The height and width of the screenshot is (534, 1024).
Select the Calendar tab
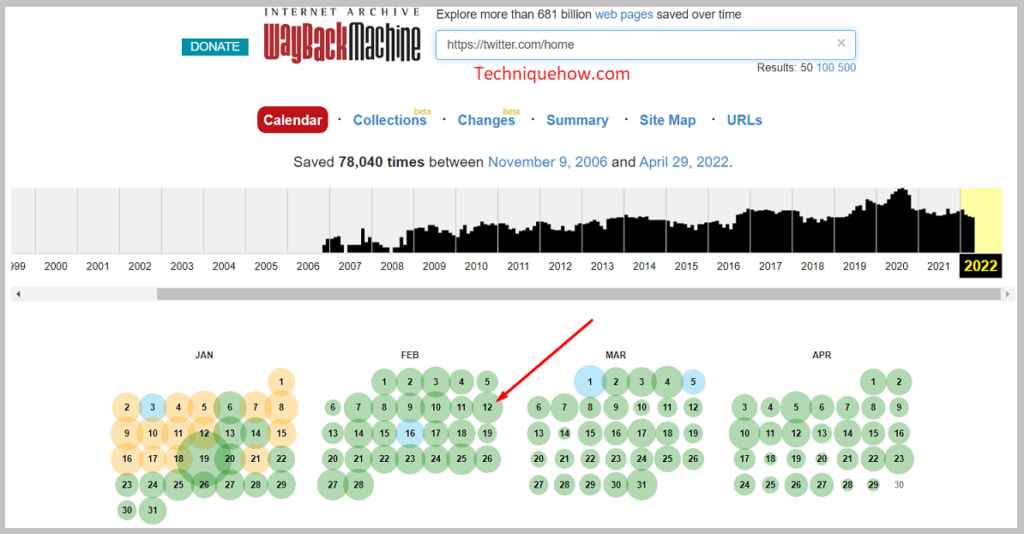(x=293, y=119)
